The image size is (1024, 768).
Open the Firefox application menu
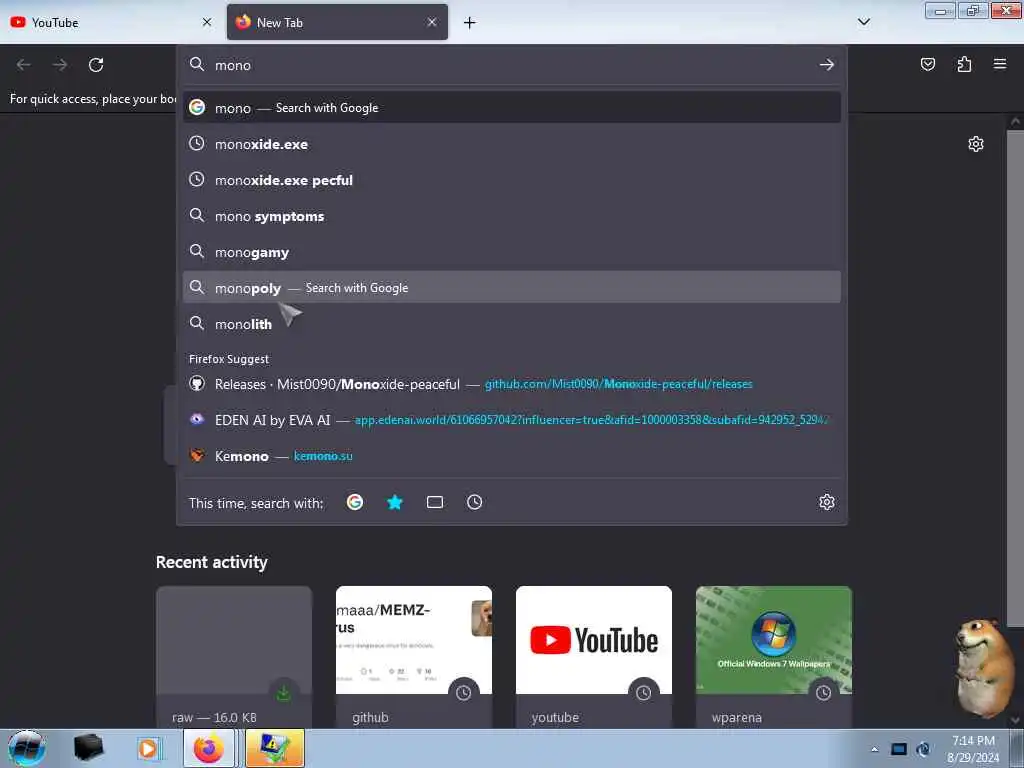point(1000,64)
